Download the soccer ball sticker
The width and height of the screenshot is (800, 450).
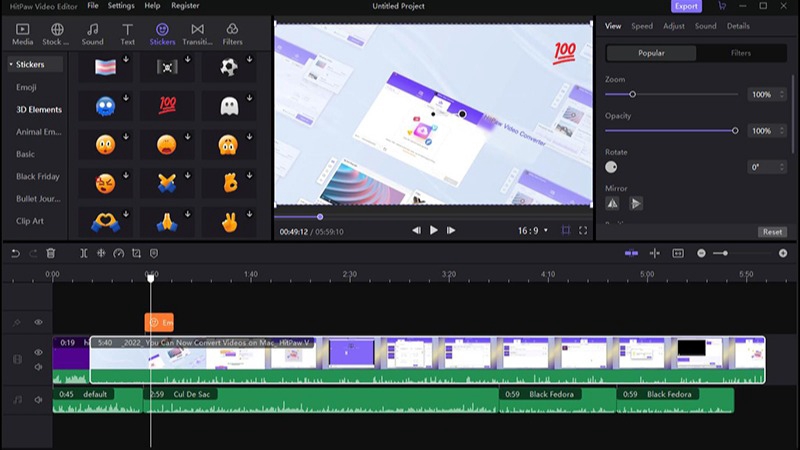249,59
